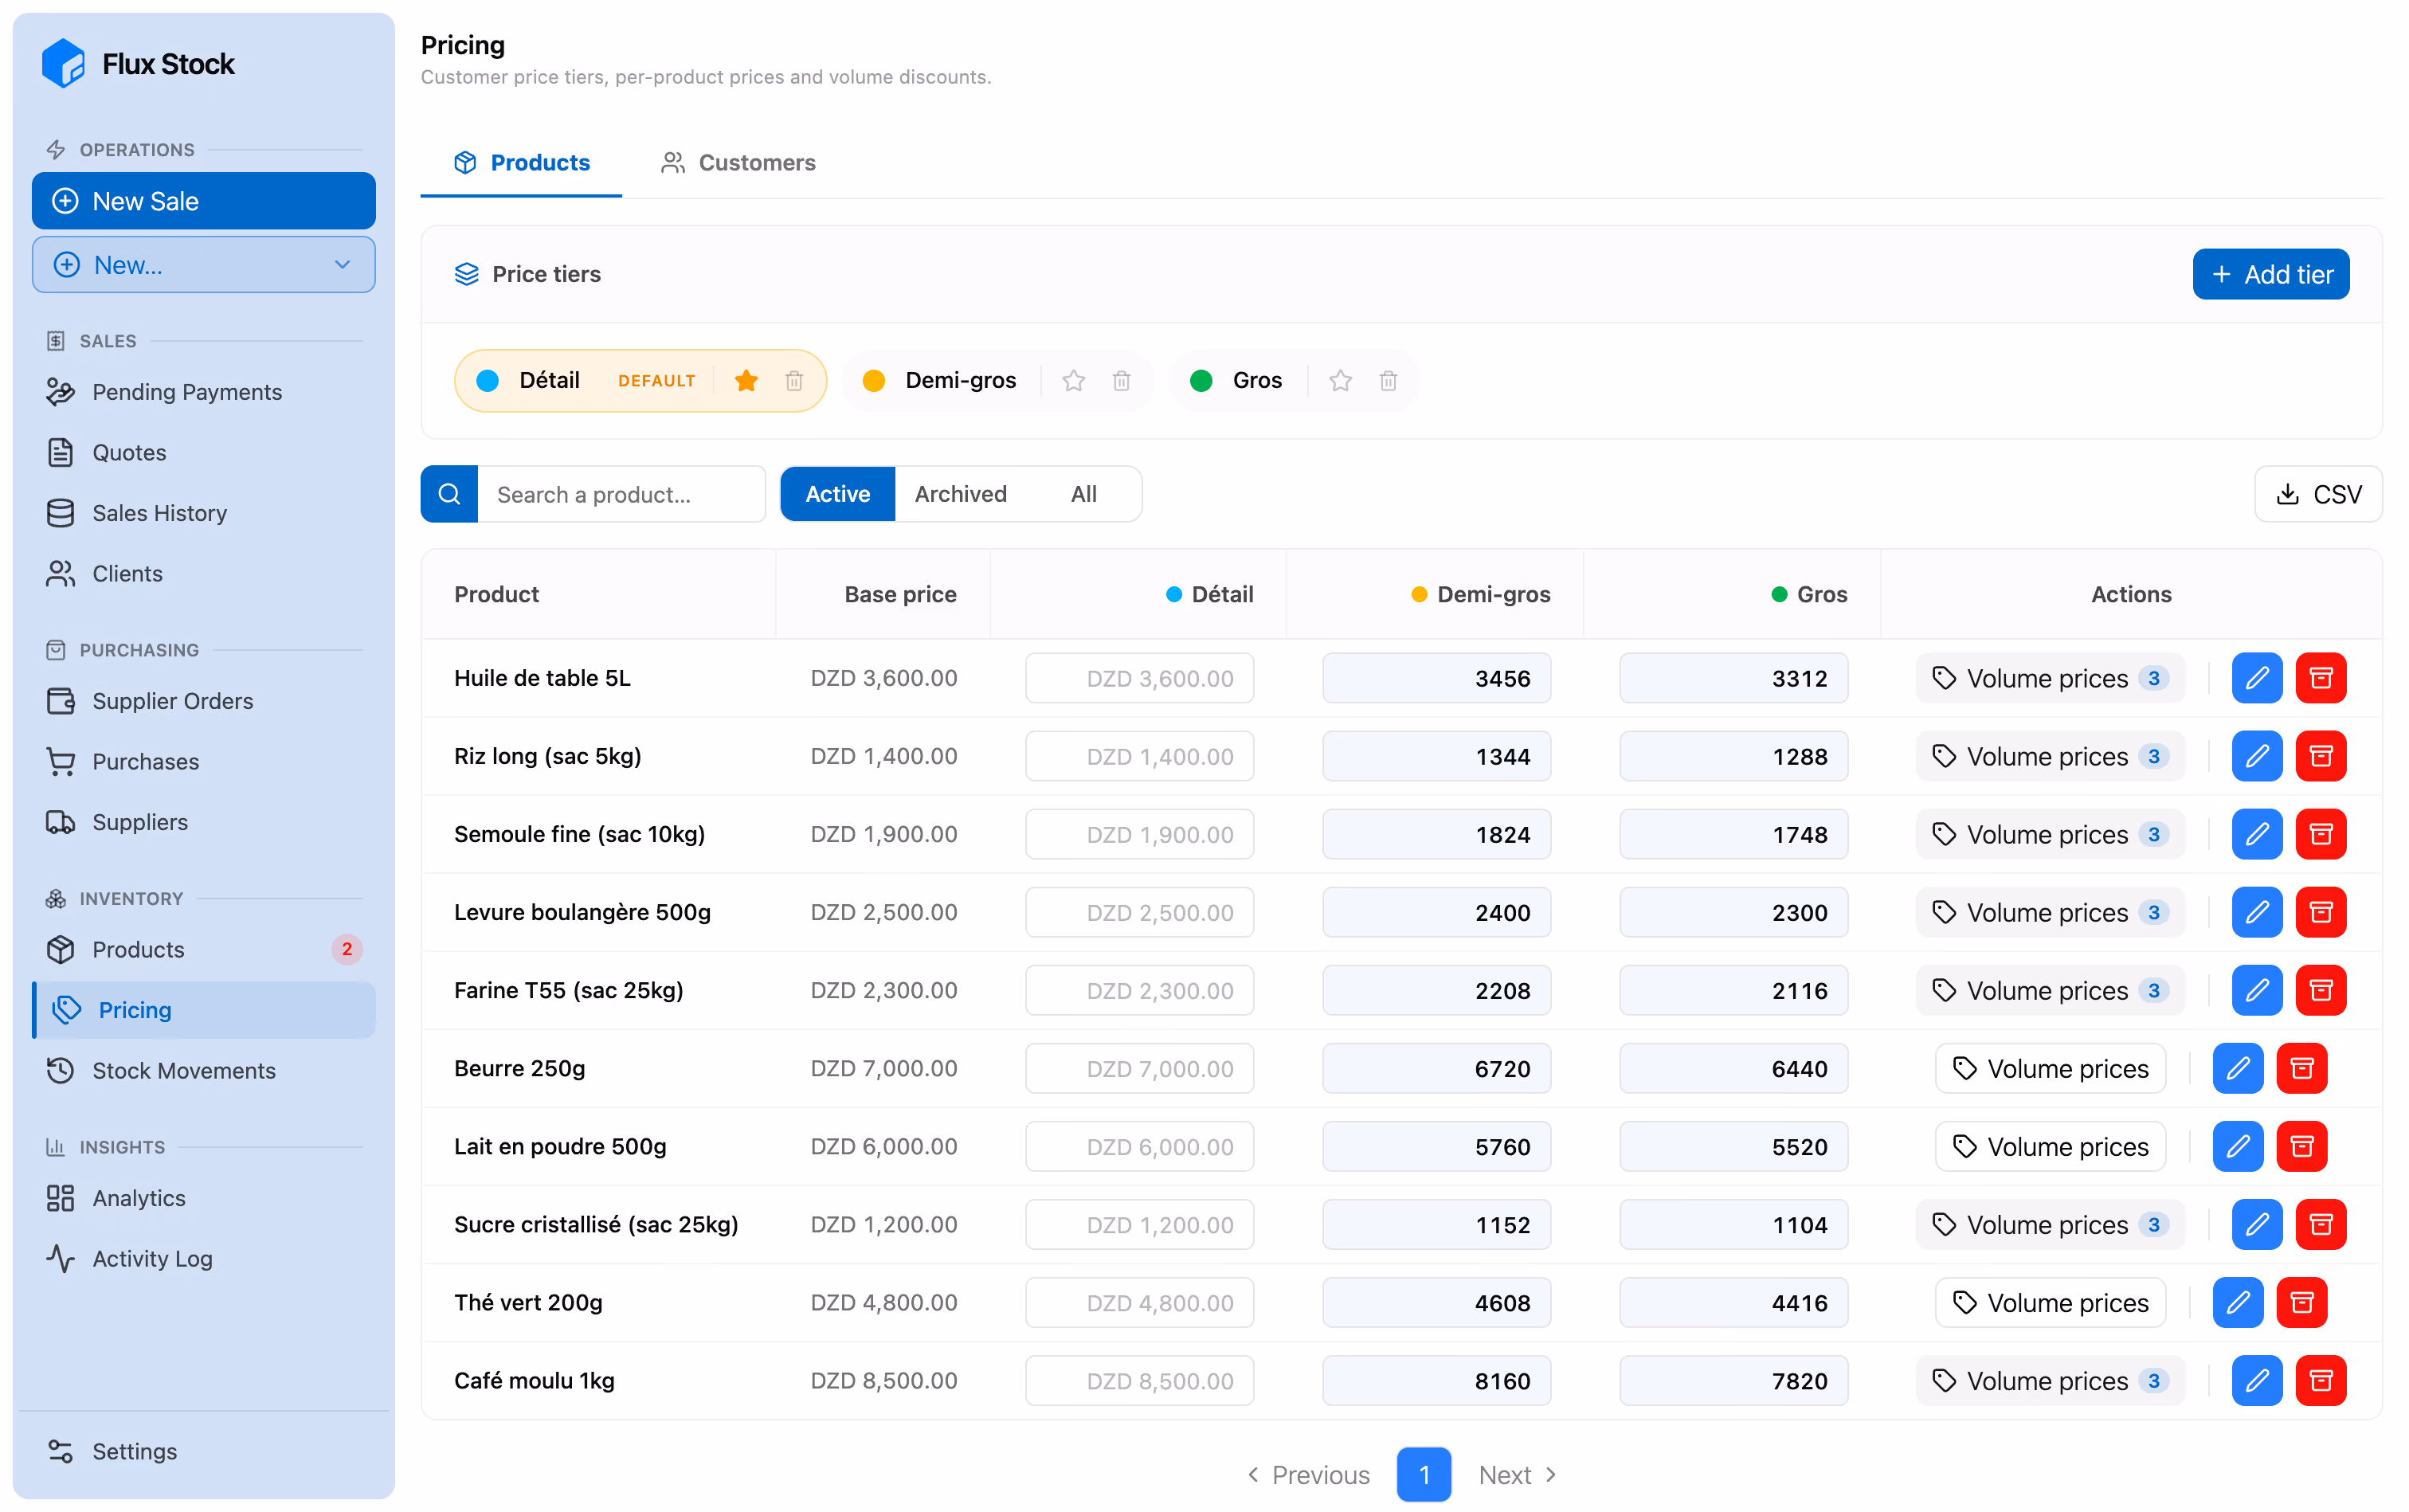Viewport: 2409px width, 1512px height.
Task: Archive Levure boulangère 500g
Action: 2321,912
